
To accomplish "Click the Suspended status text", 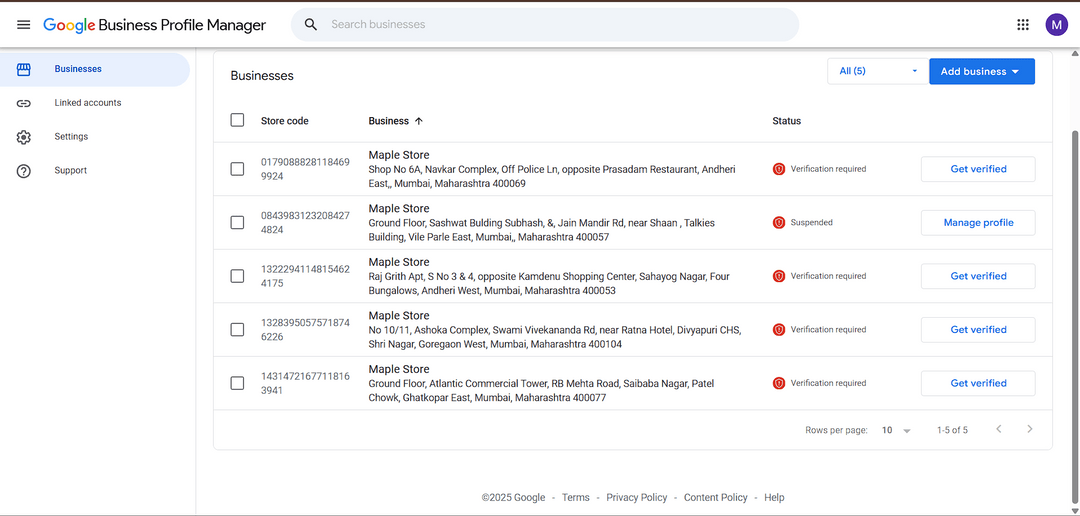I will tap(811, 223).
